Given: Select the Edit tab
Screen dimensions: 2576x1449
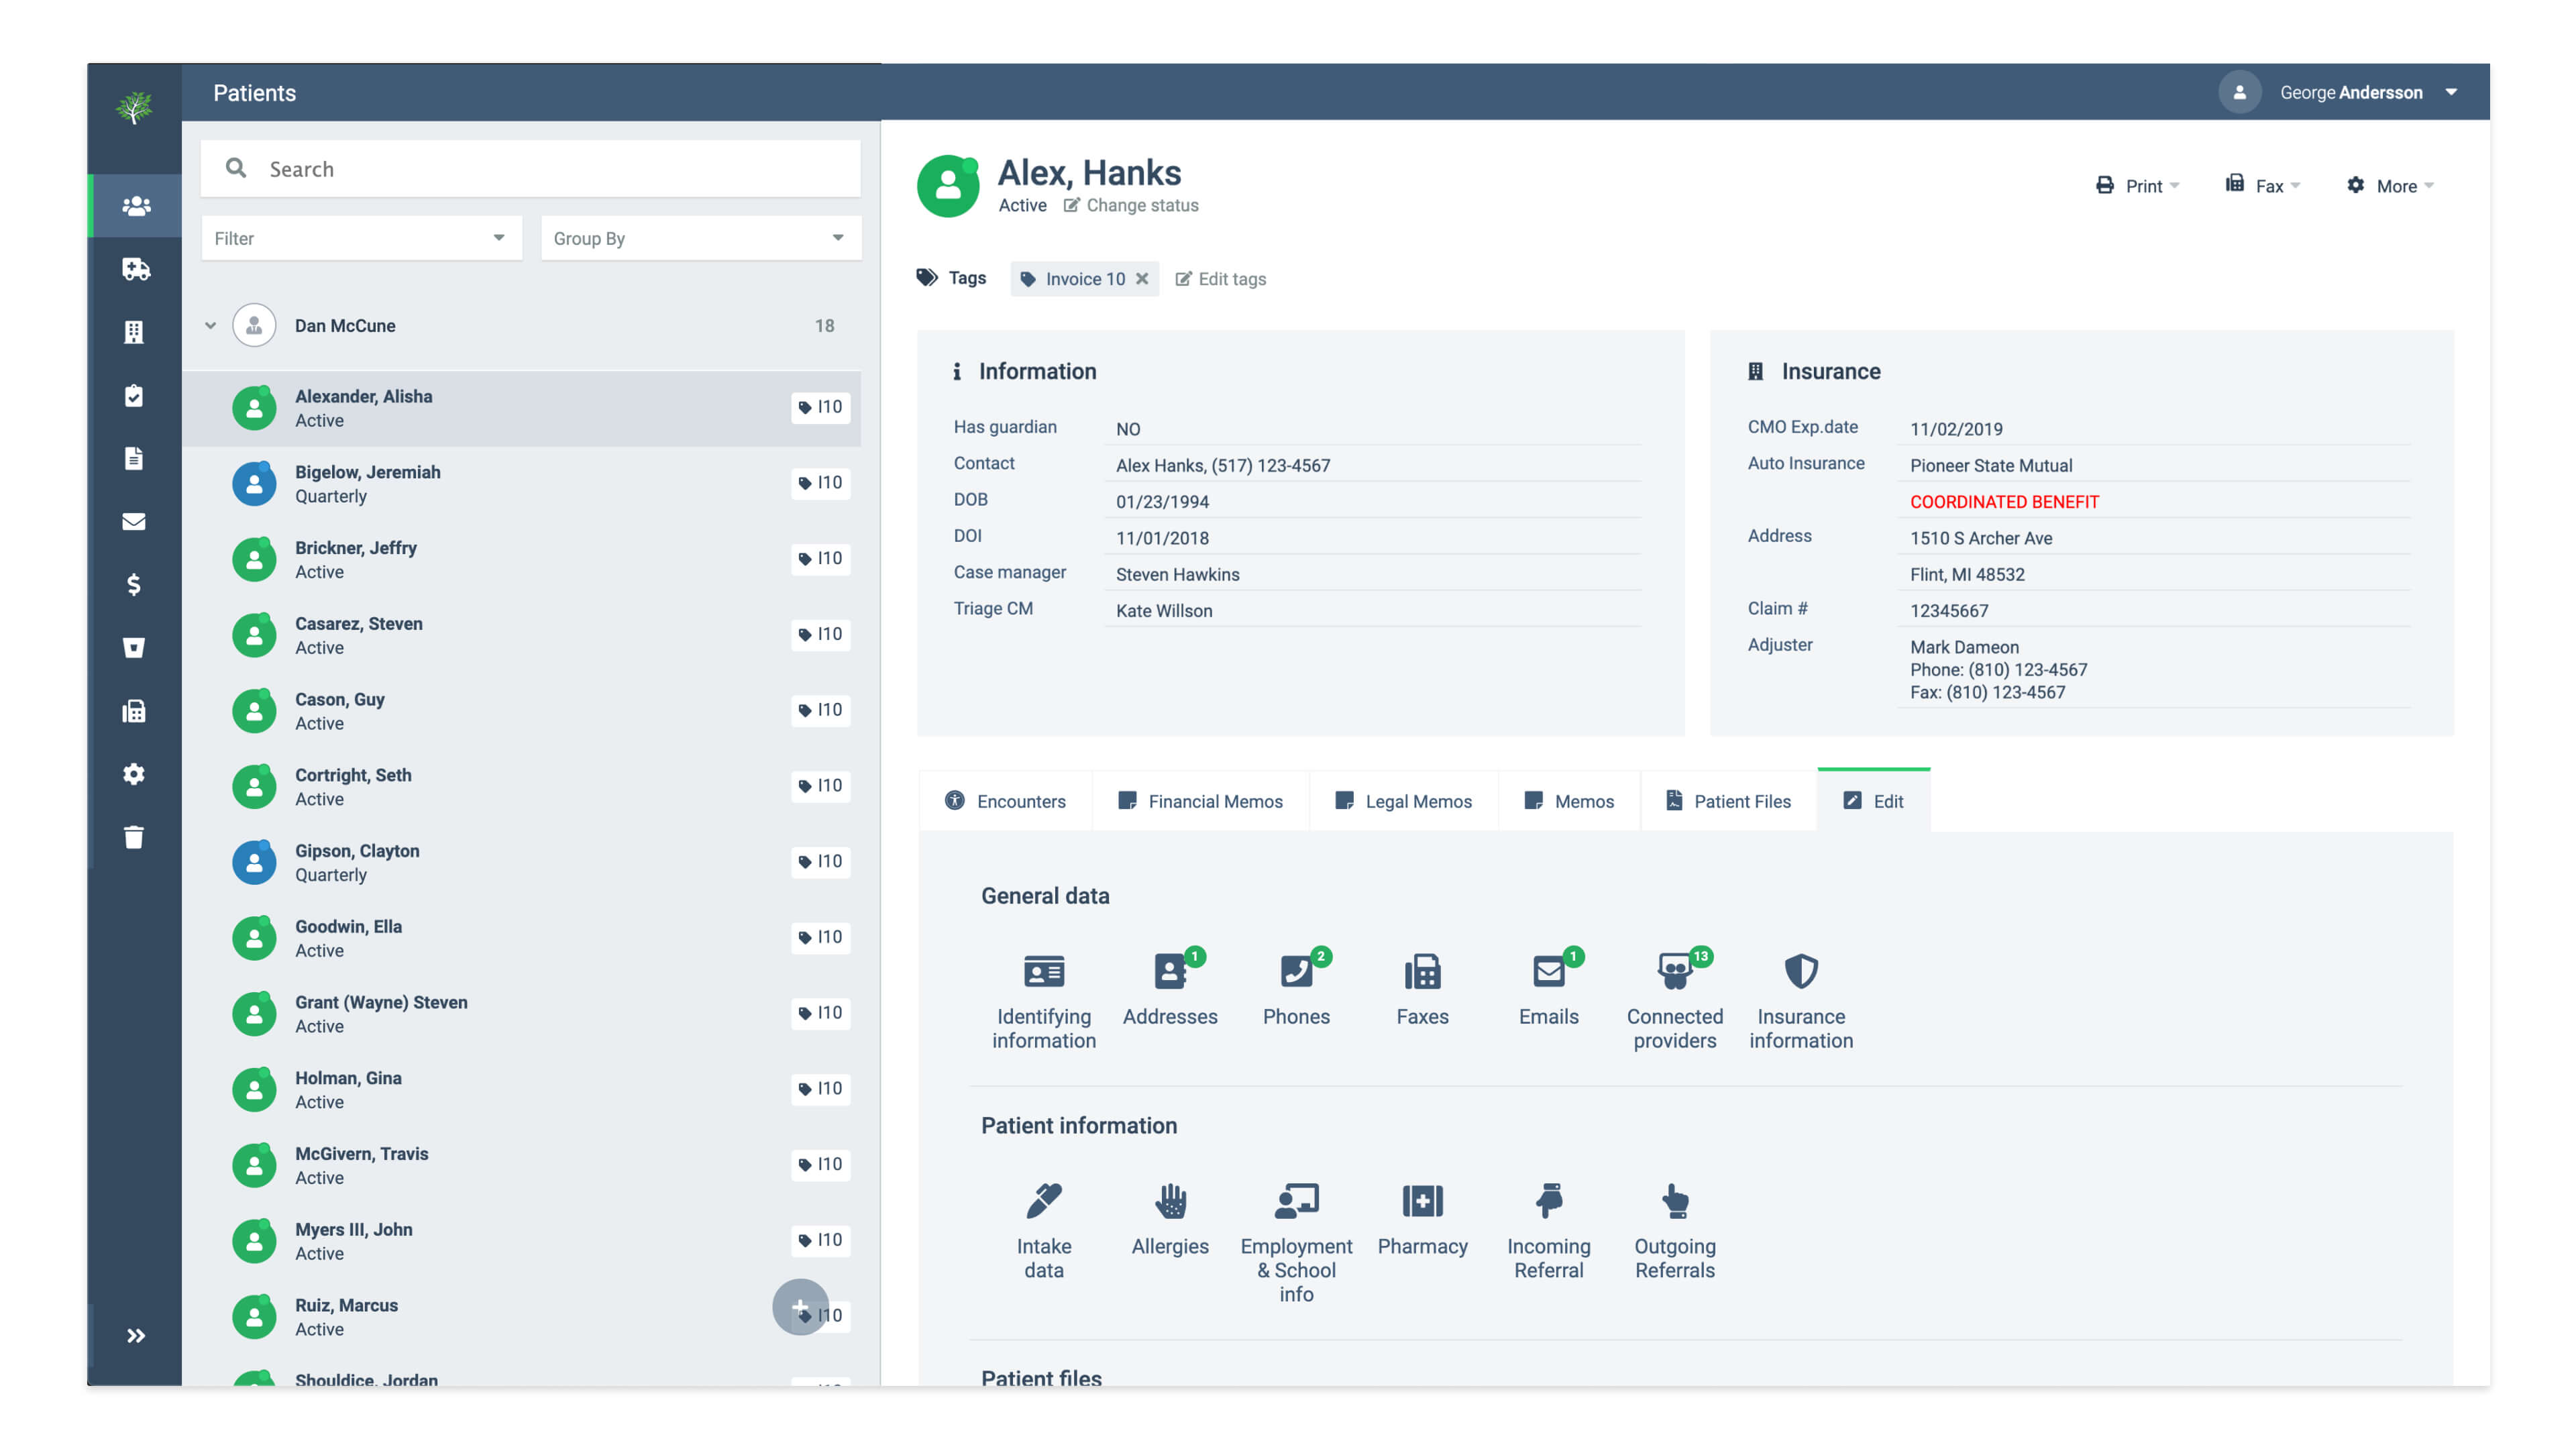Looking at the screenshot, I should 1873,801.
